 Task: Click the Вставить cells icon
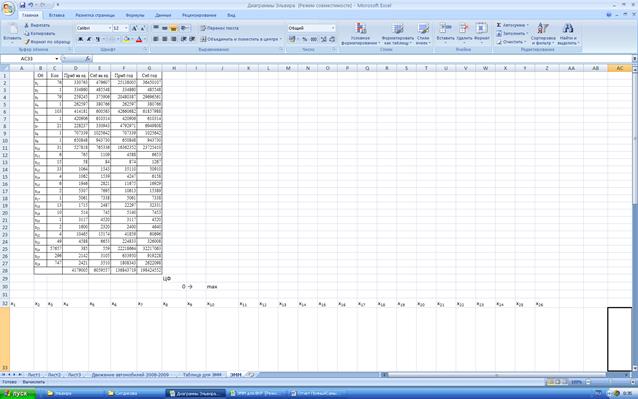pyautogui.click(x=446, y=28)
